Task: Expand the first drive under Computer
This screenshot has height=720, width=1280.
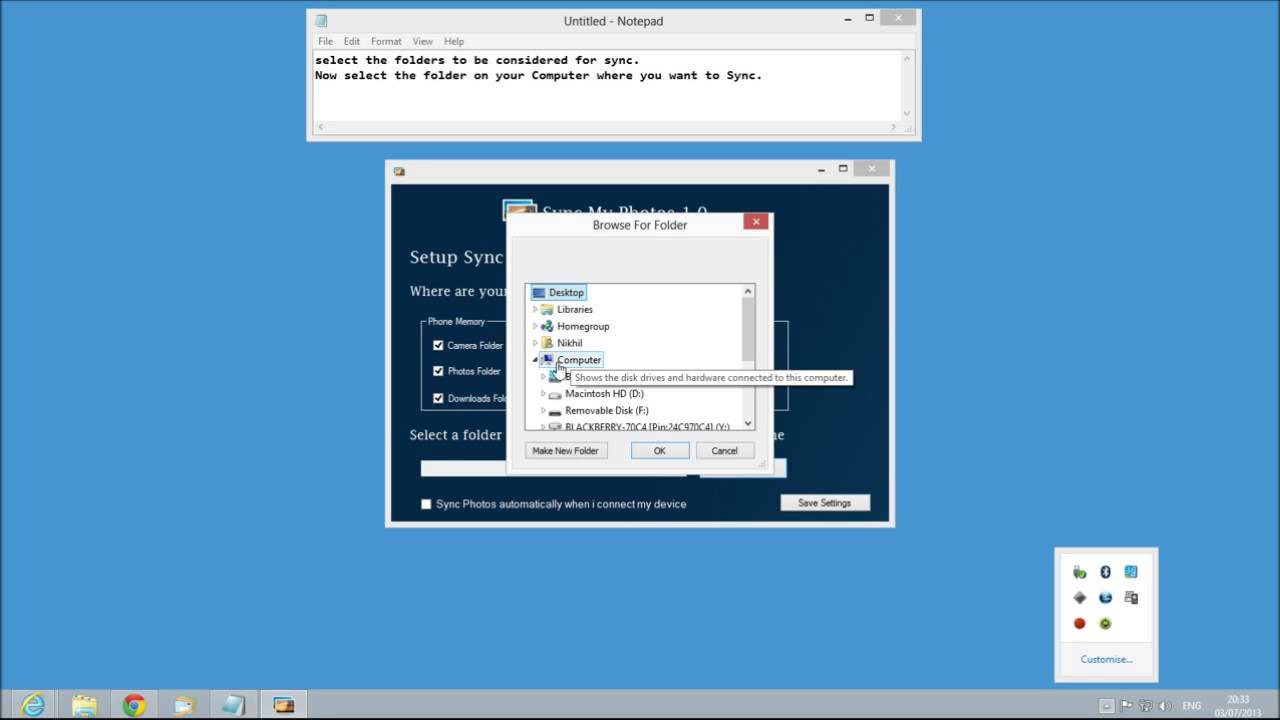Action: click(x=543, y=377)
